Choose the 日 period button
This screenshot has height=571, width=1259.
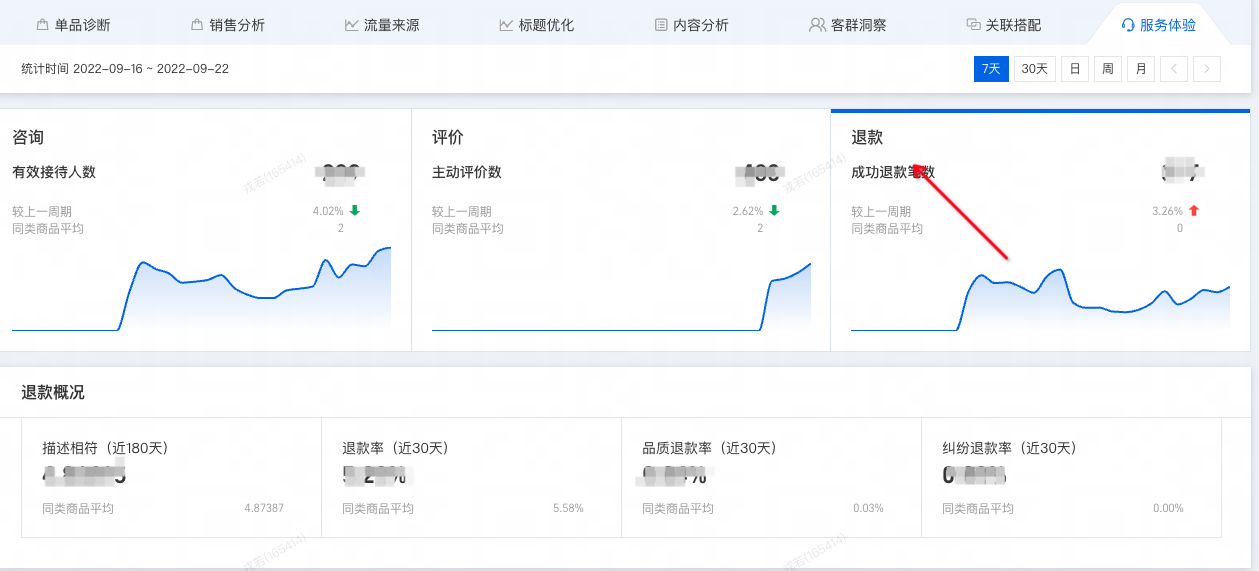pos(1075,69)
